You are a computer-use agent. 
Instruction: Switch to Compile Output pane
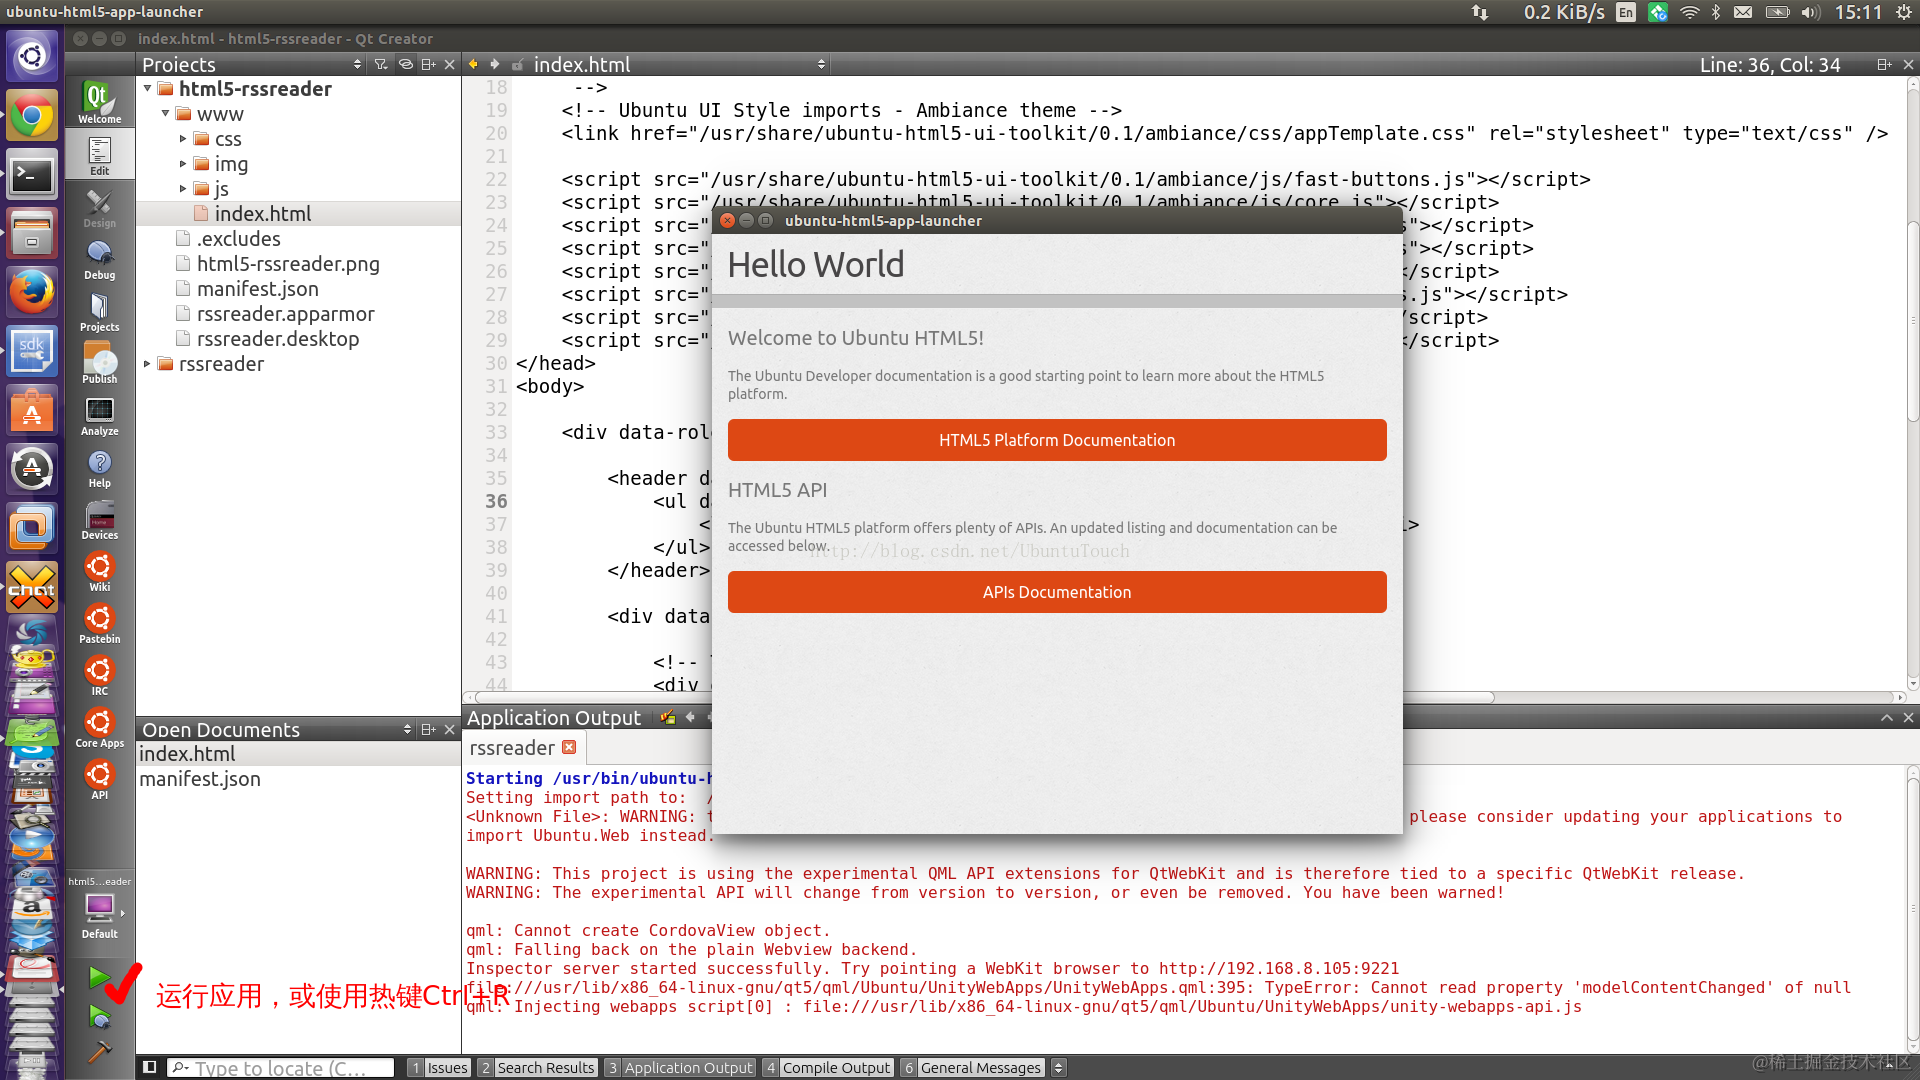(x=827, y=1067)
